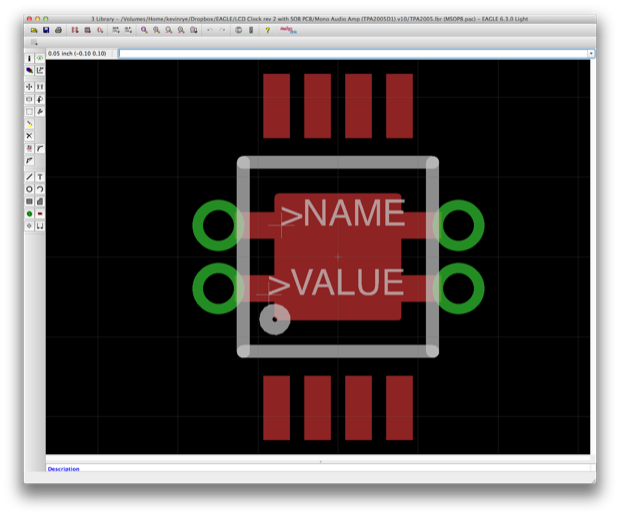Screen dimensions: 620x516
Task: Click the >VALUE text on the package
Action: coord(336,282)
